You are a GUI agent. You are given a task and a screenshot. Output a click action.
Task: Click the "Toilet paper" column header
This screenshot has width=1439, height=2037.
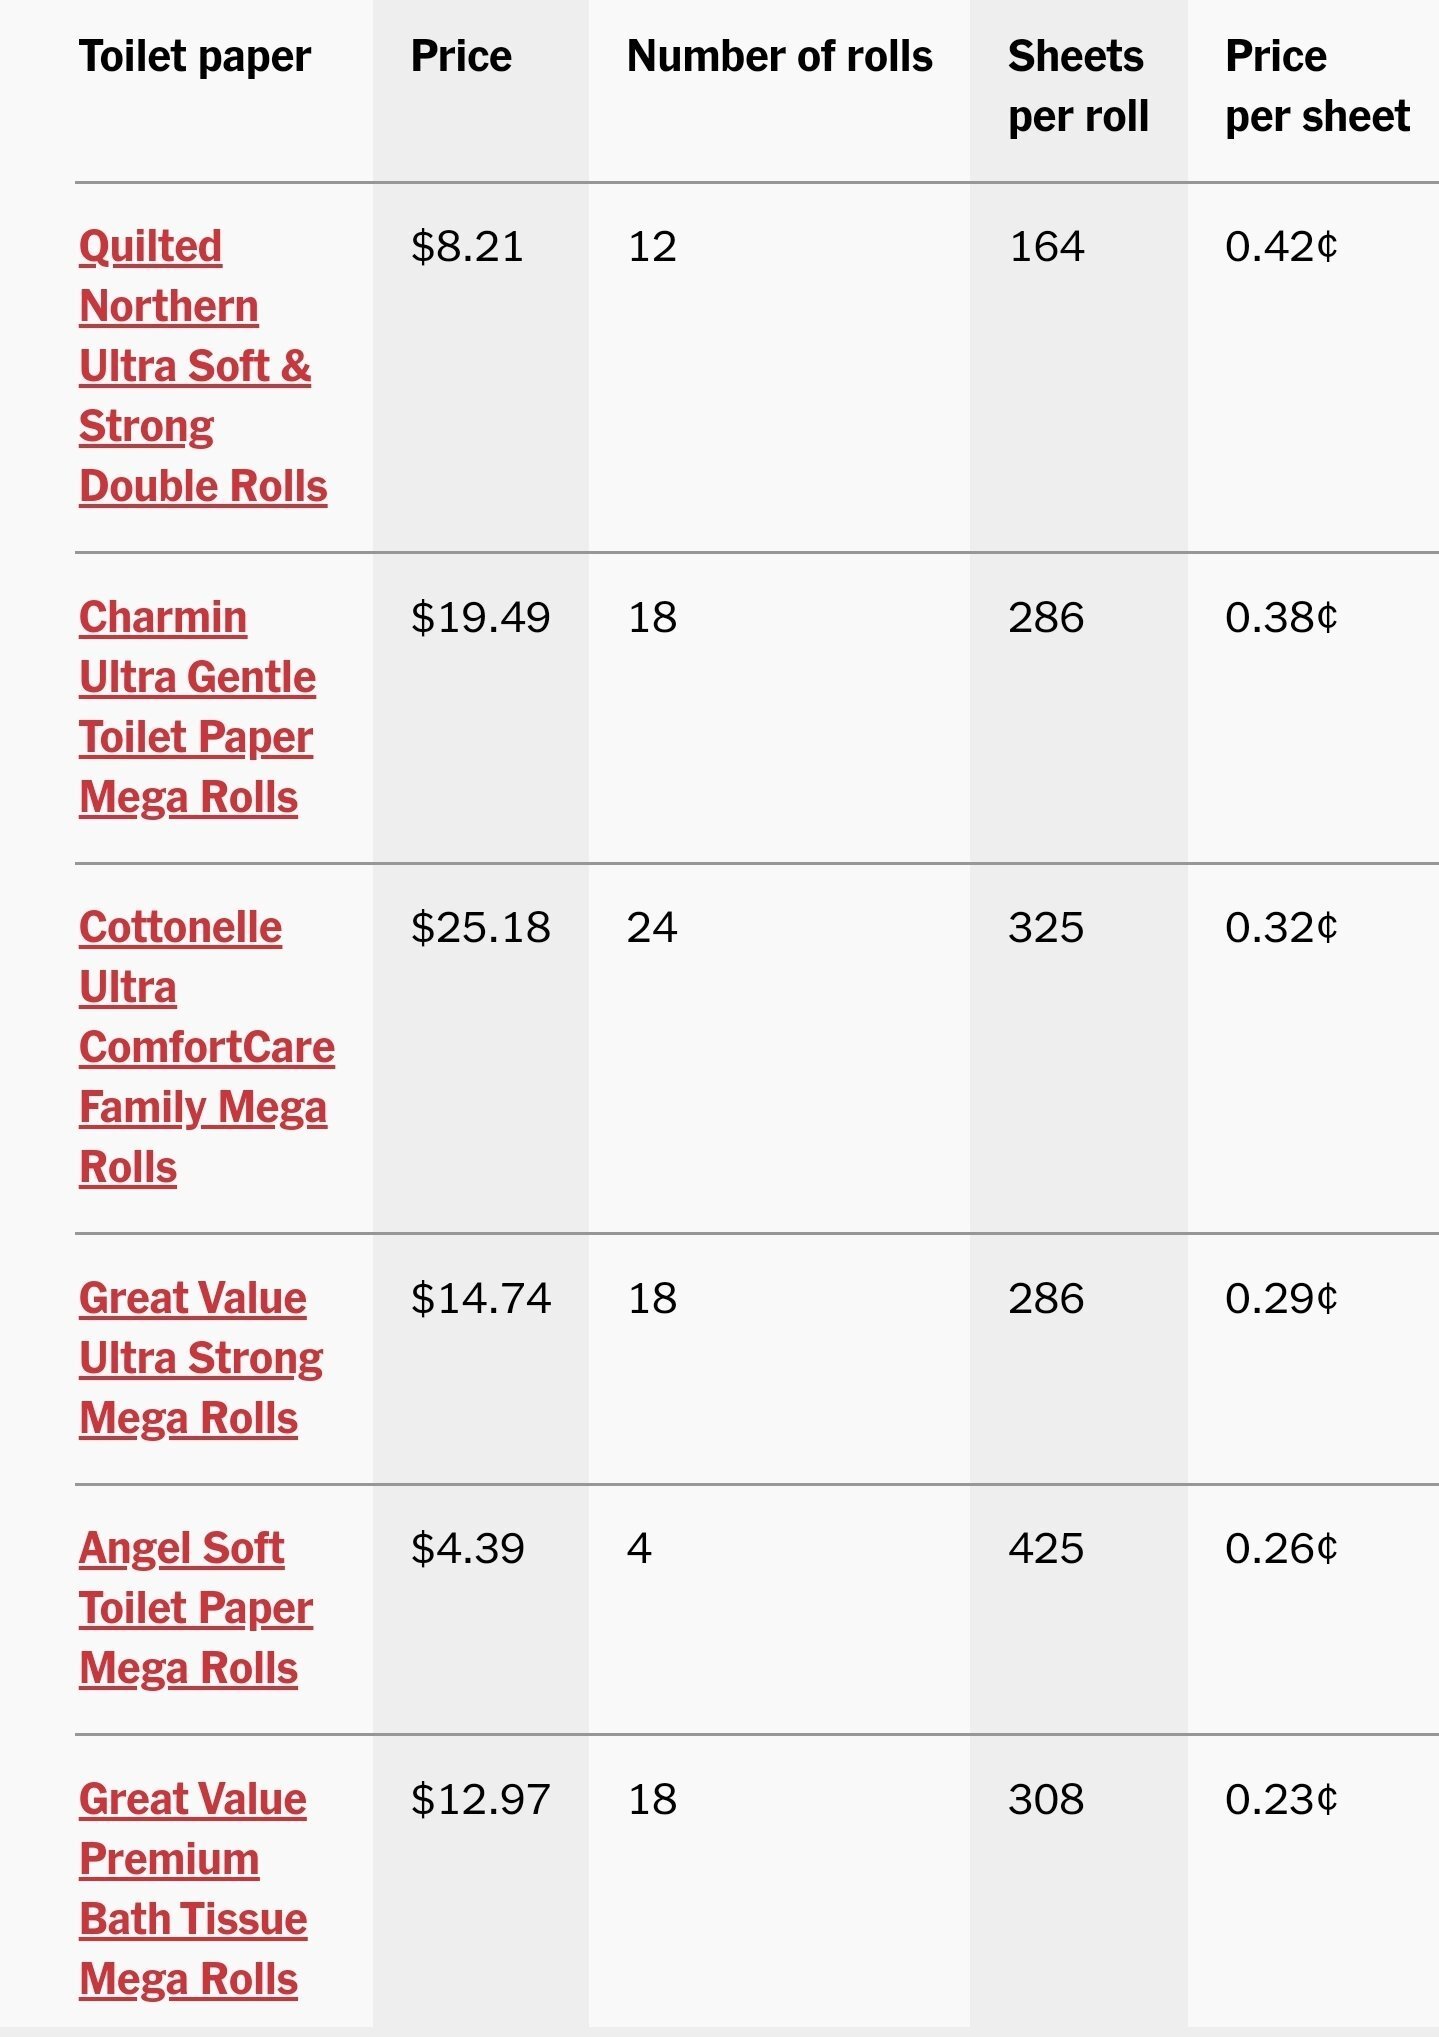click(x=195, y=57)
